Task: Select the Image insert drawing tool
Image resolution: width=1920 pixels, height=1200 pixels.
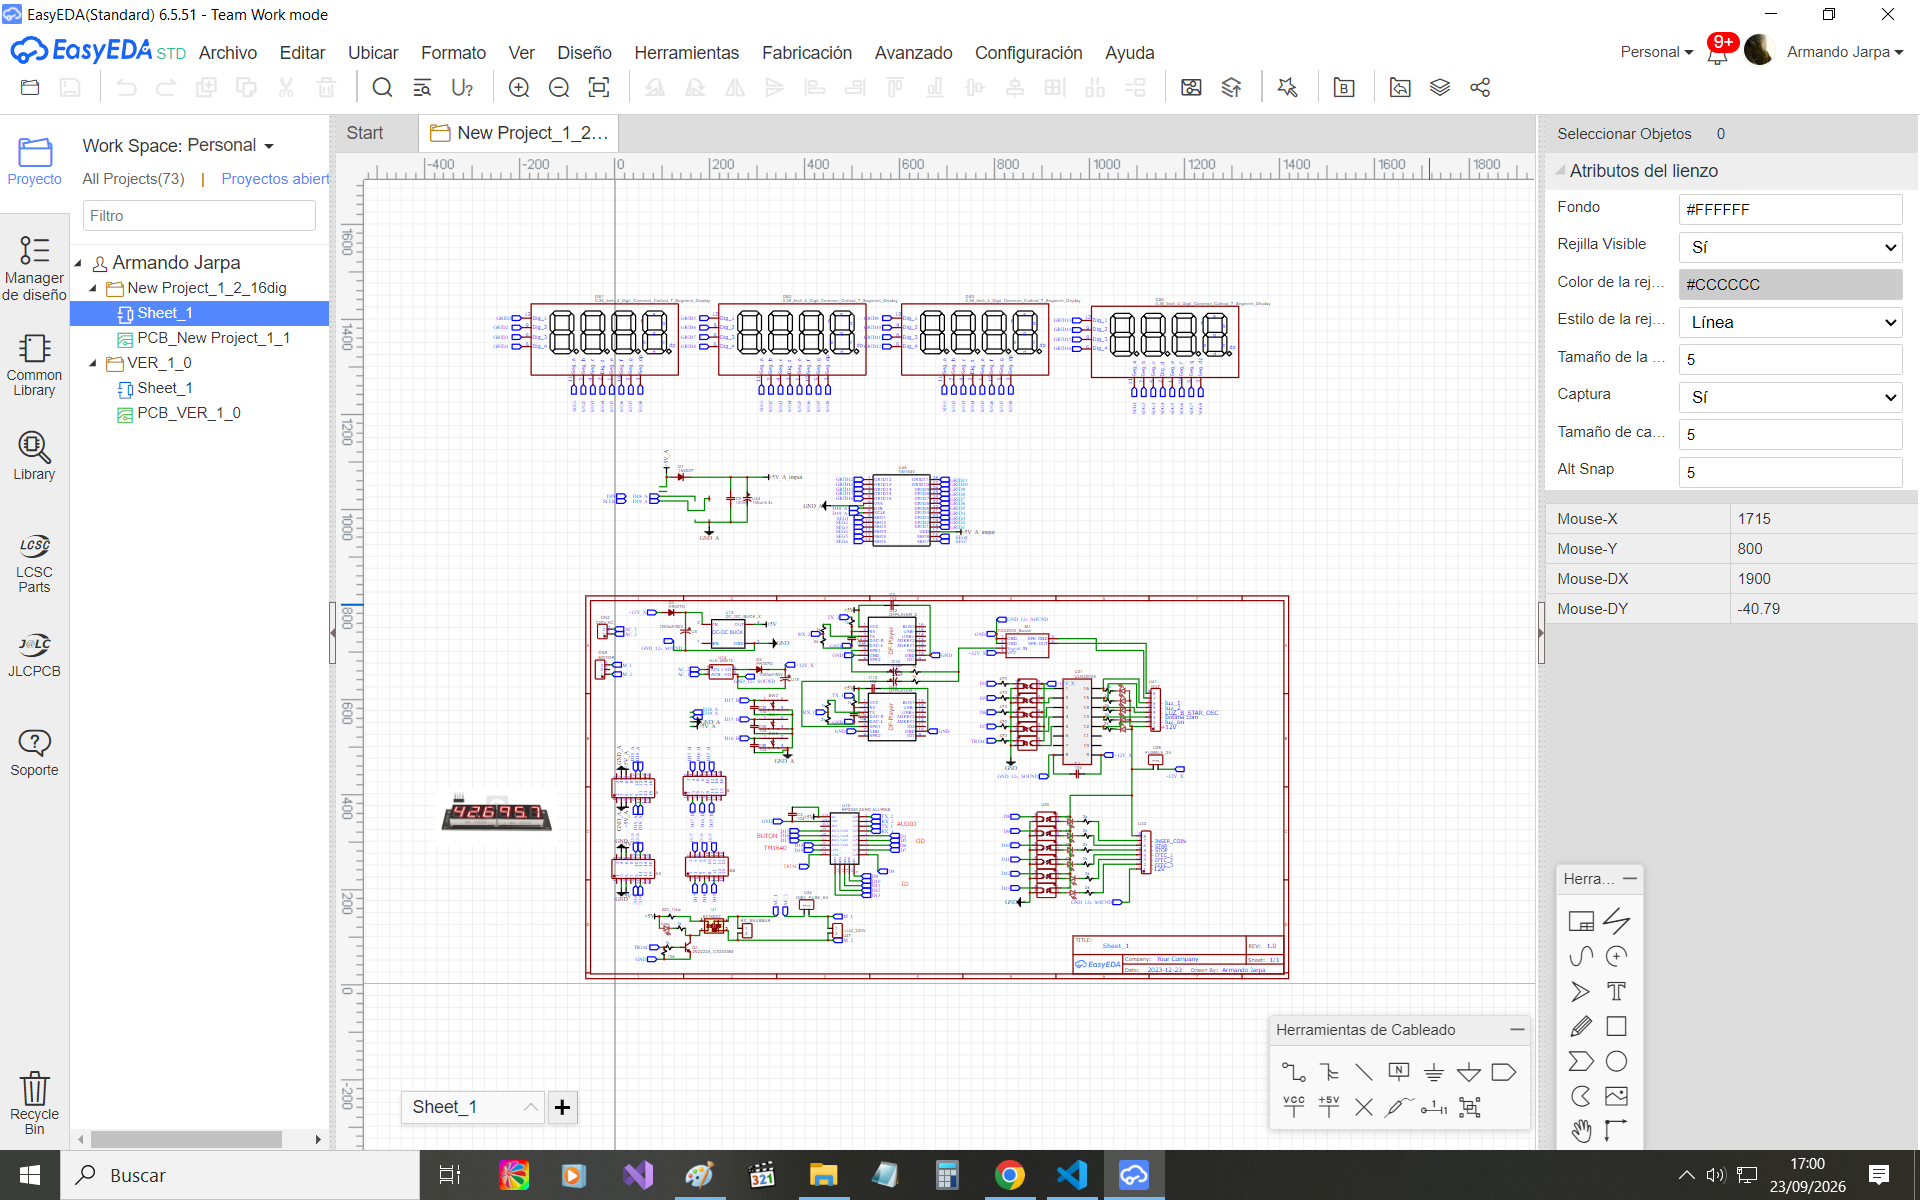Action: pos(1616,1096)
